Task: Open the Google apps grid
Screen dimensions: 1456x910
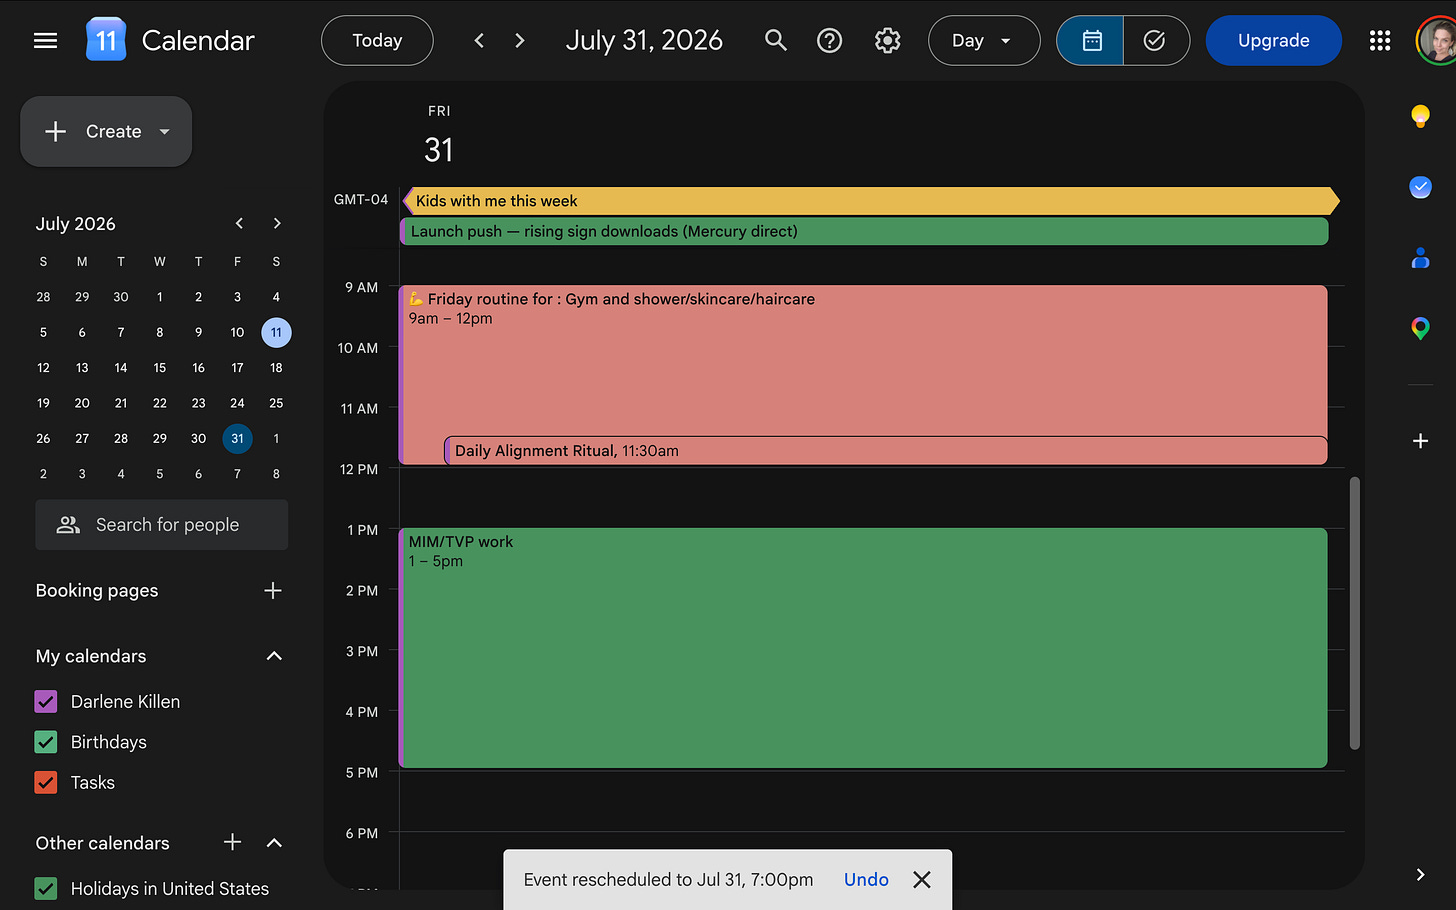Action: (x=1380, y=41)
